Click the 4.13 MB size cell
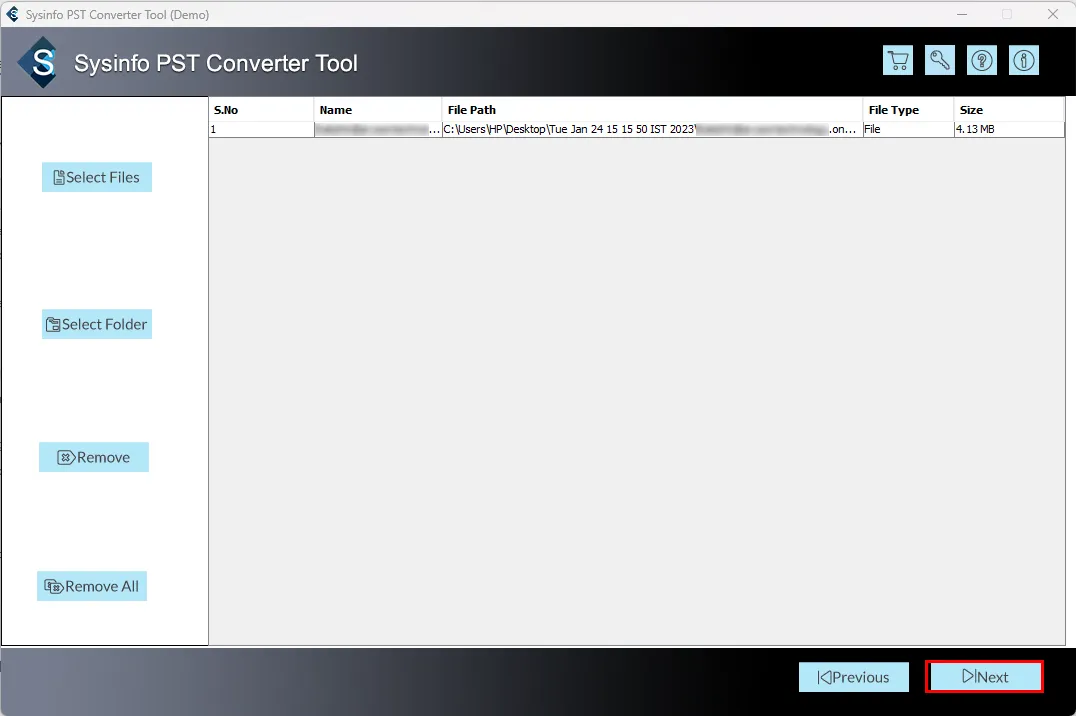Viewport: 1076px width, 716px height. tap(1008, 129)
